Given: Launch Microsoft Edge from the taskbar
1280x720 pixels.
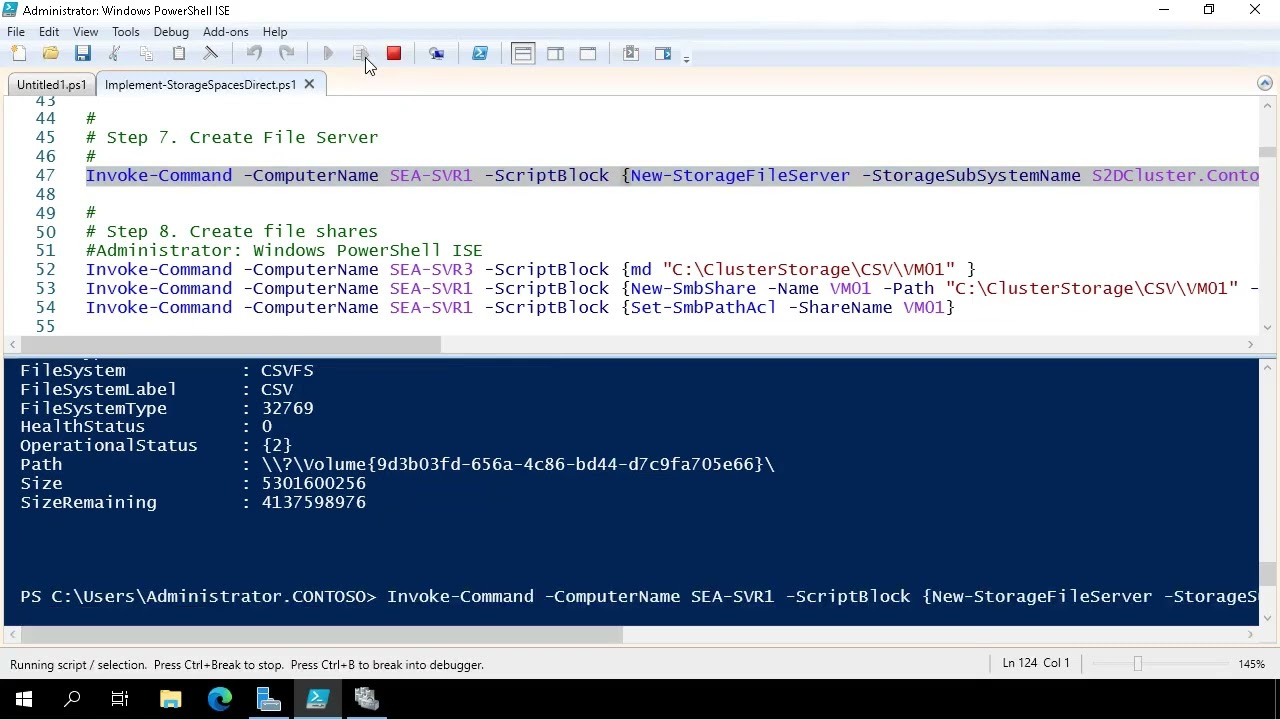Looking at the screenshot, I should (x=219, y=700).
